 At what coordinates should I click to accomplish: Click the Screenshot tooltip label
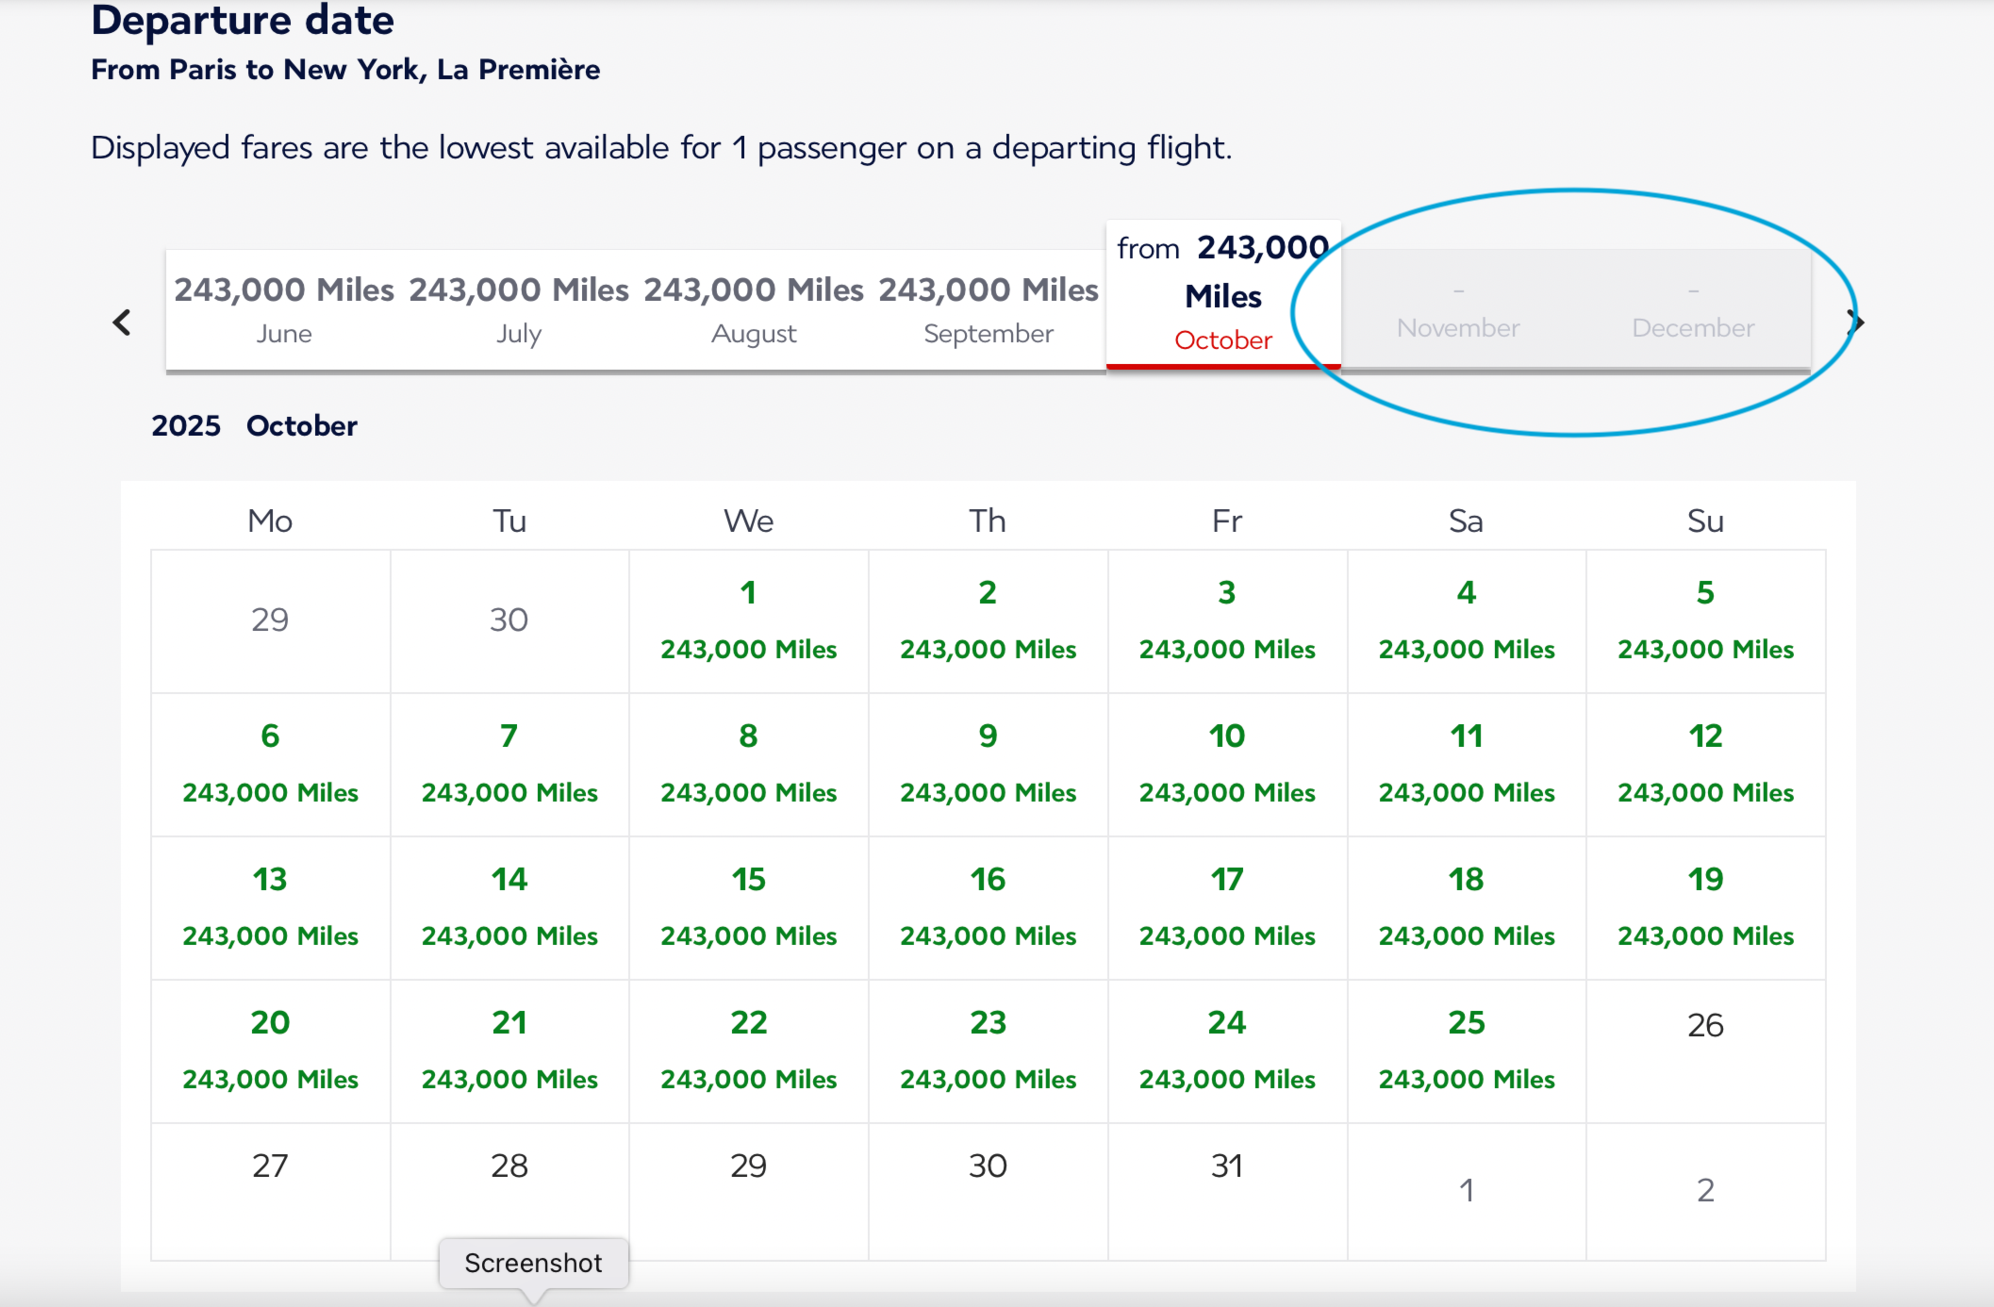coord(533,1263)
